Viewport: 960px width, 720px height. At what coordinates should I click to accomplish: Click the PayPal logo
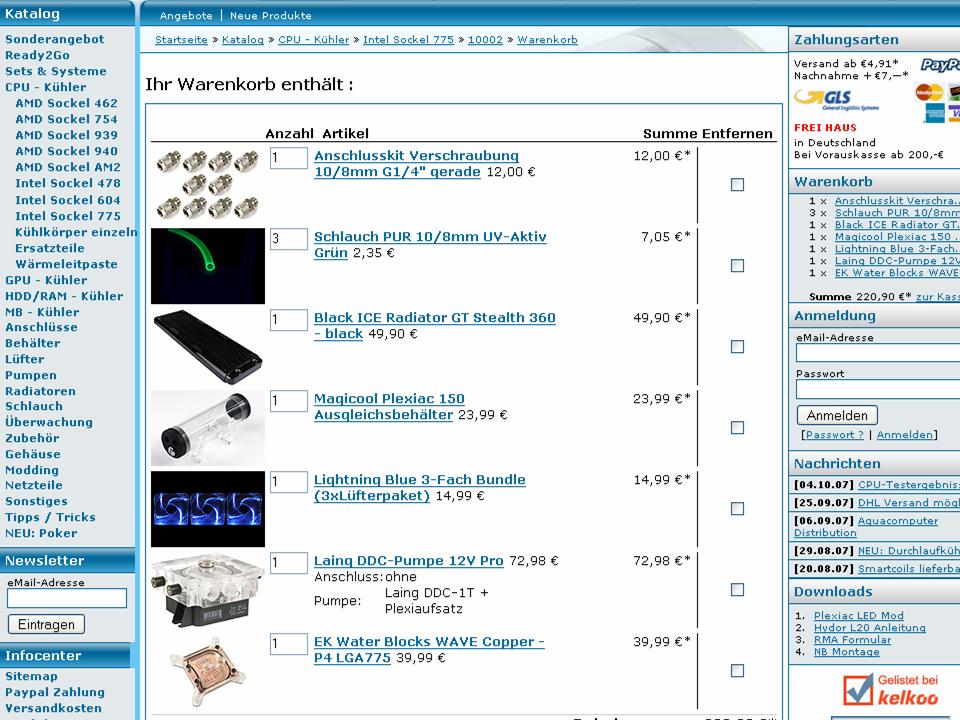pyautogui.click(x=940, y=65)
